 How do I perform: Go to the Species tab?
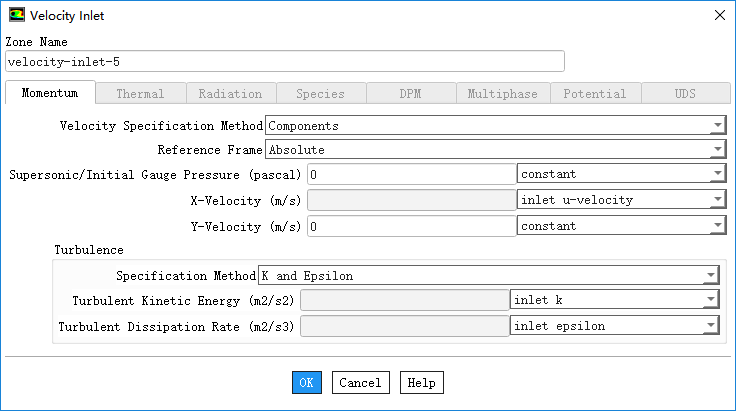320,94
